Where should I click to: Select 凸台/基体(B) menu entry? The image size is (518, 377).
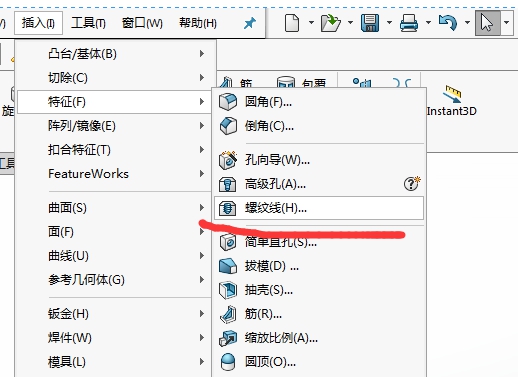(114, 54)
